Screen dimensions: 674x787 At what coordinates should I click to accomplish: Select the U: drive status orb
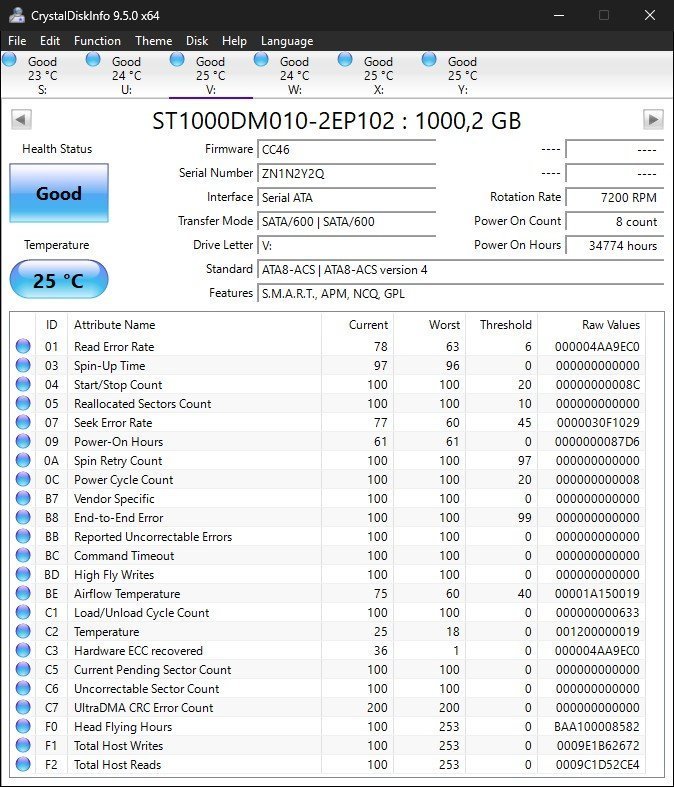pos(94,60)
